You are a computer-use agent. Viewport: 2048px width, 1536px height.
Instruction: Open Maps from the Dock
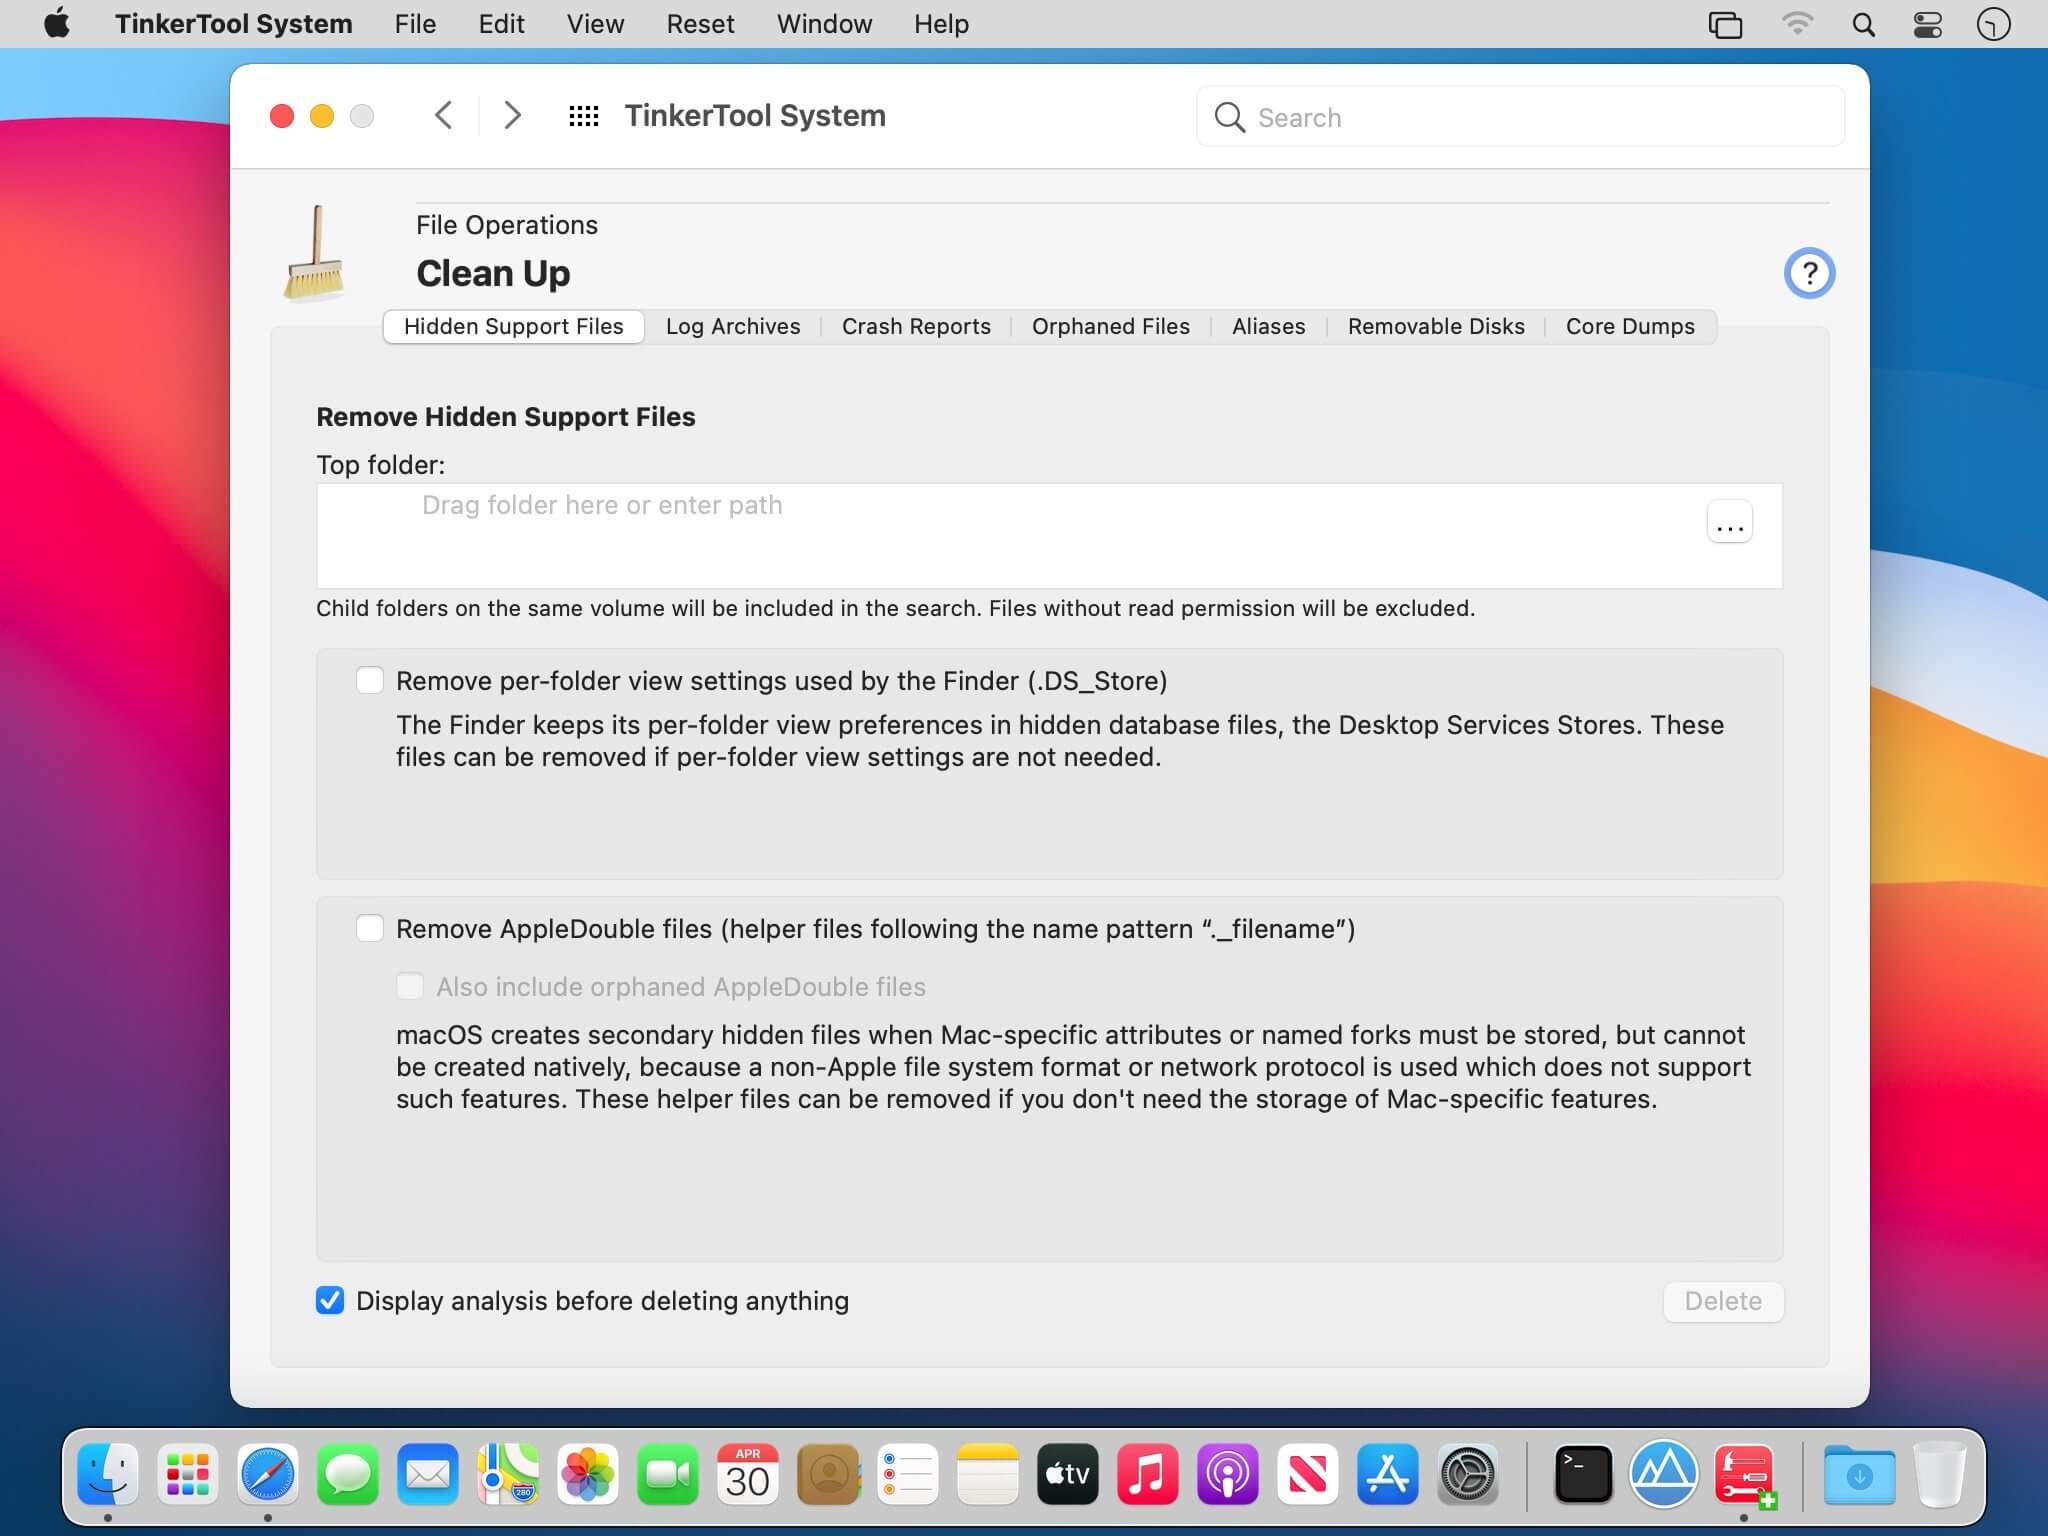508,1474
